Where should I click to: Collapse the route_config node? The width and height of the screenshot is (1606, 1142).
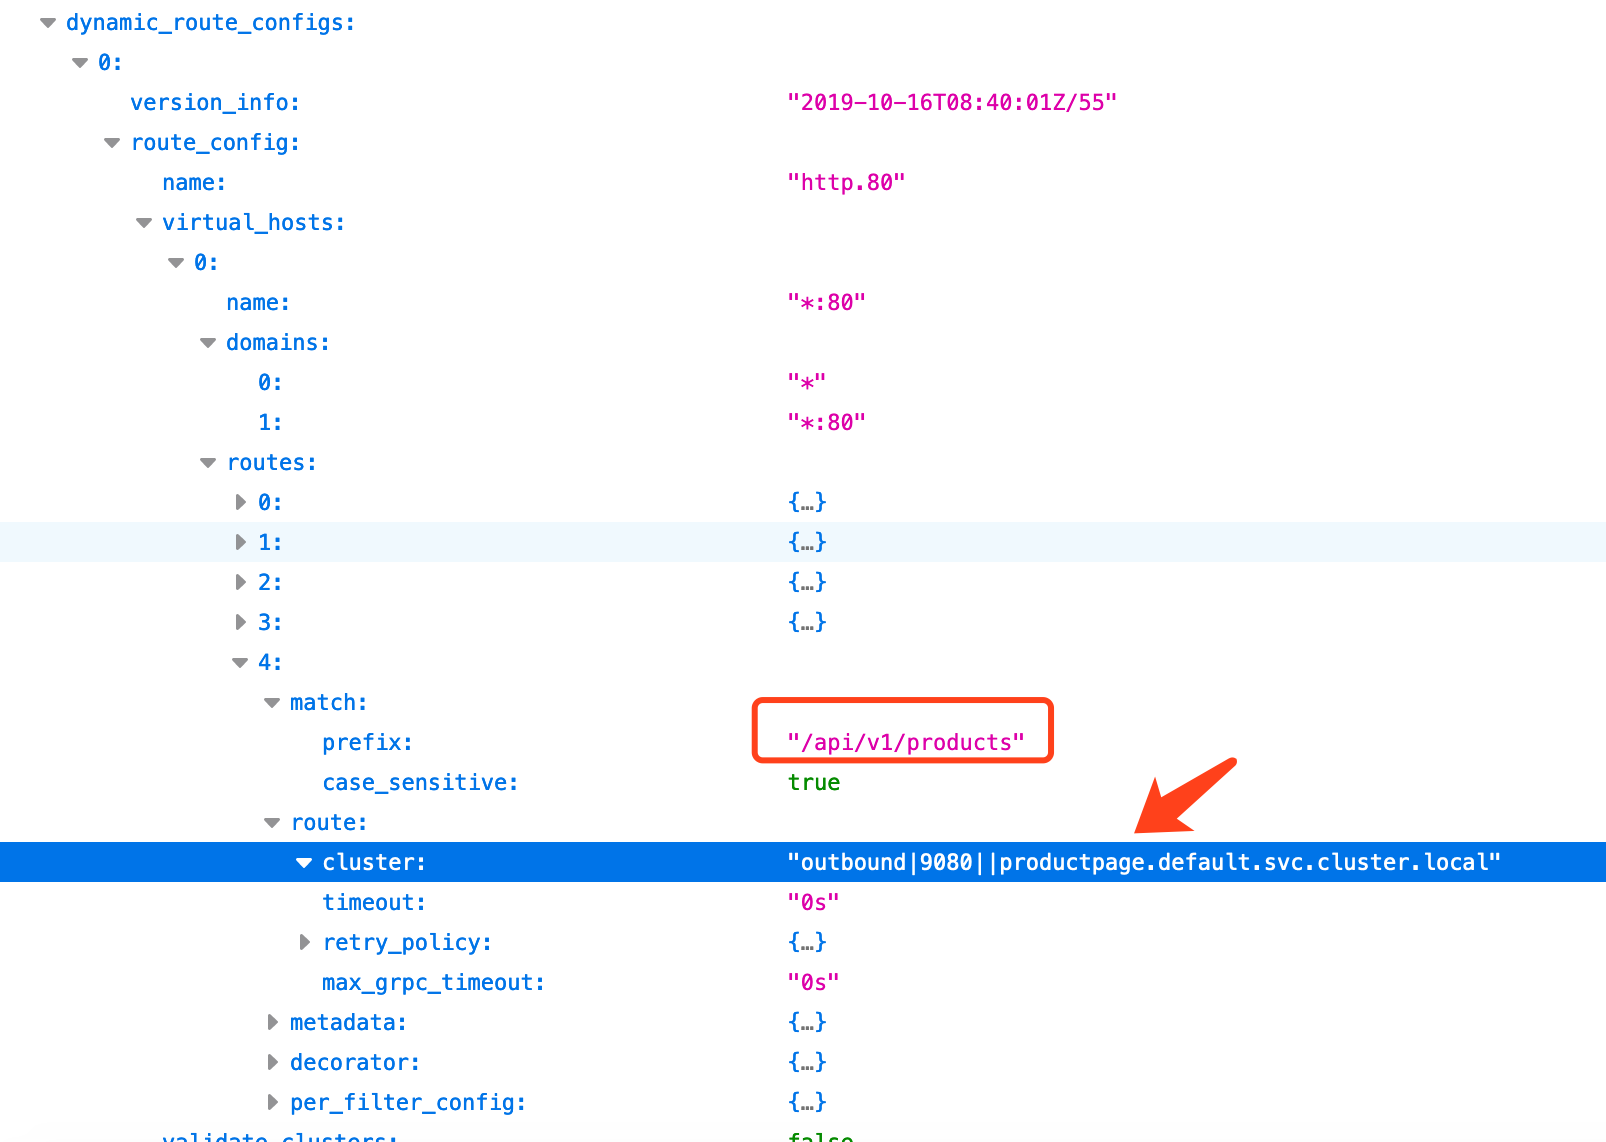click(x=112, y=143)
